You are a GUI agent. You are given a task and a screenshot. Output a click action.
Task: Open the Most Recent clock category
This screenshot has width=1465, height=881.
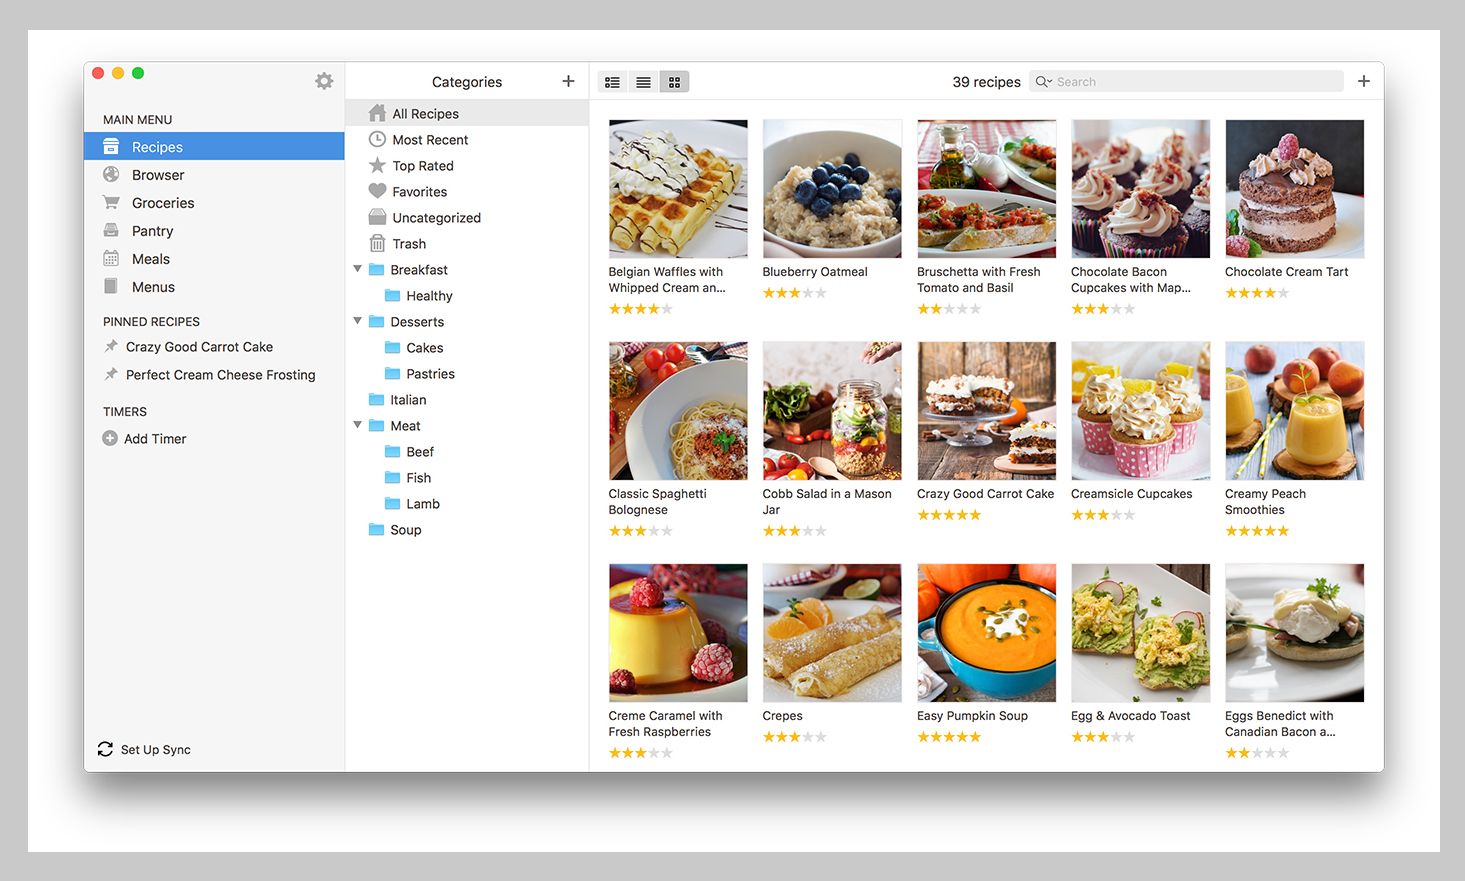tap(430, 140)
